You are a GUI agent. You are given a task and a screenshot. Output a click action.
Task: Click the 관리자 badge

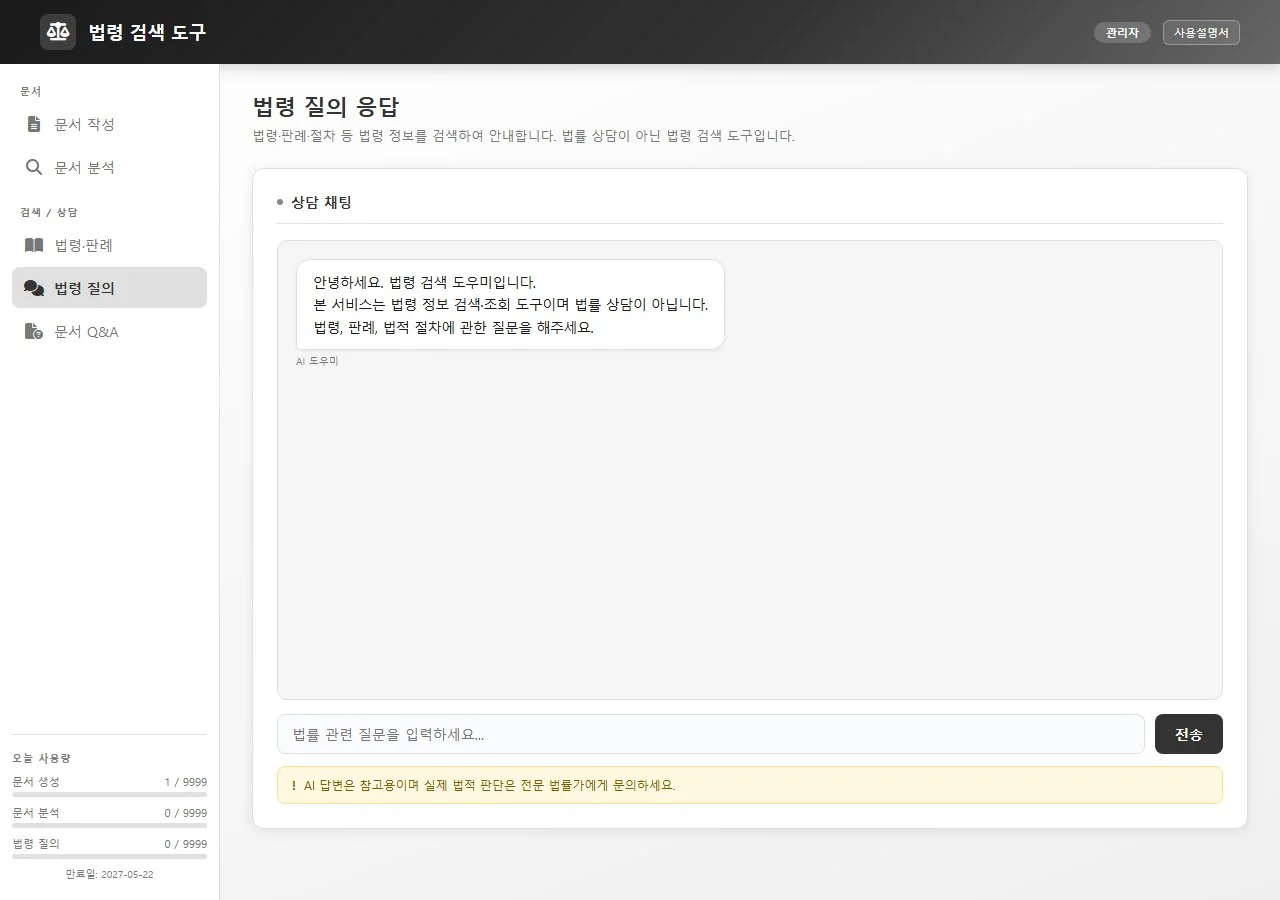click(x=1122, y=32)
